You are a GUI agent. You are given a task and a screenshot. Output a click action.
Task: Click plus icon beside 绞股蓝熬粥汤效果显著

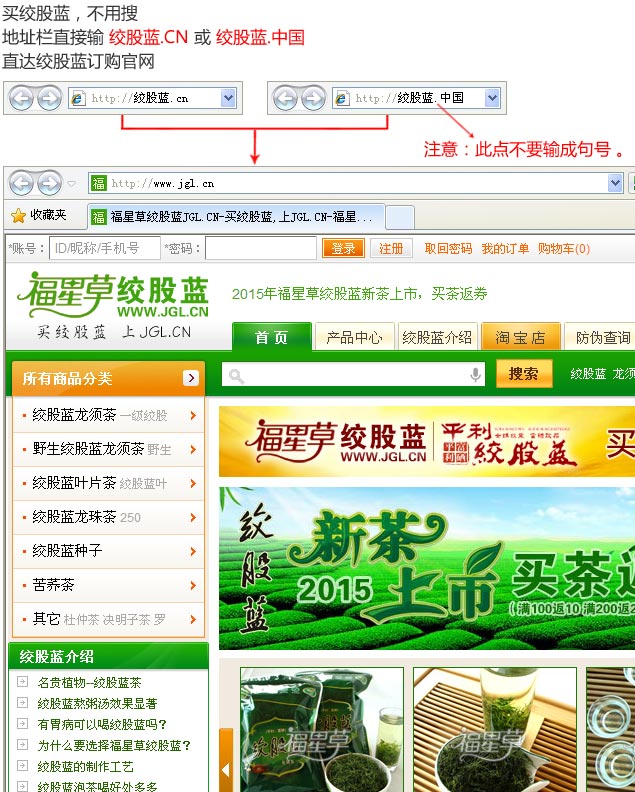[23, 703]
